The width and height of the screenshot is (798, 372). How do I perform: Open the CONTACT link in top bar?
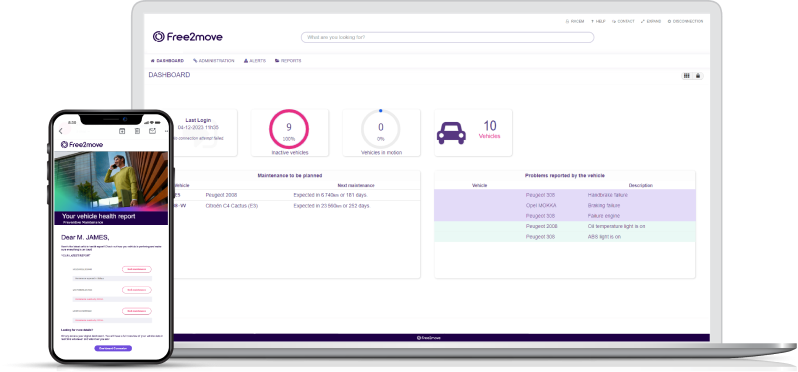click(x=623, y=21)
